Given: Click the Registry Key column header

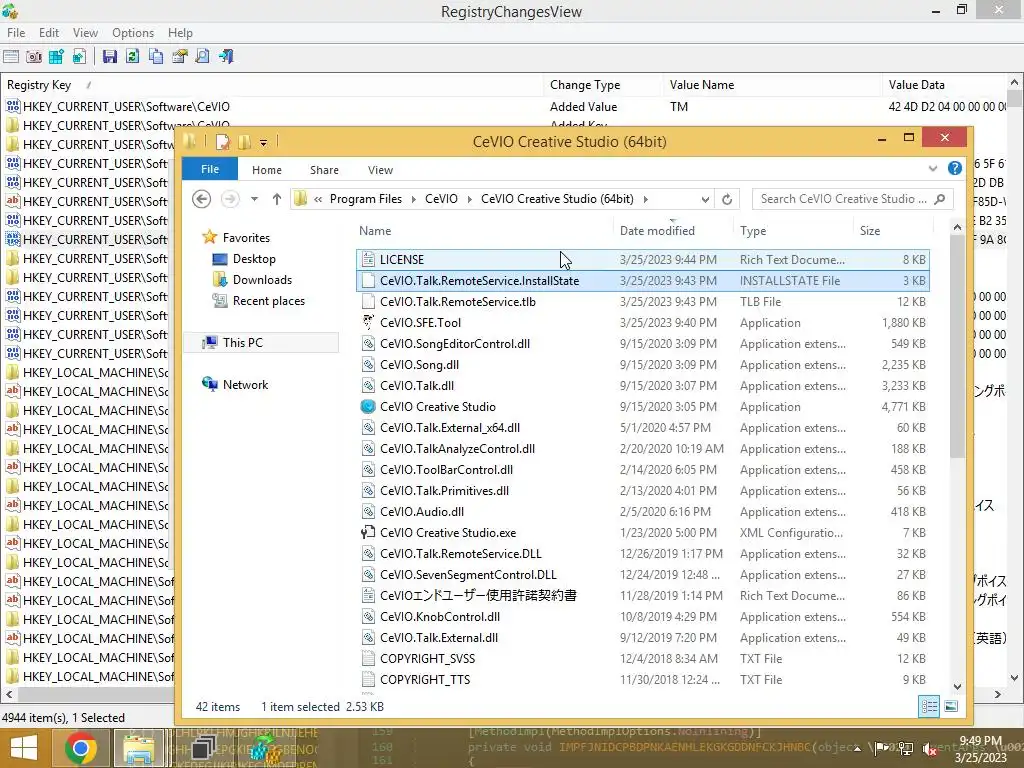Looking at the screenshot, I should tap(272, 85).
